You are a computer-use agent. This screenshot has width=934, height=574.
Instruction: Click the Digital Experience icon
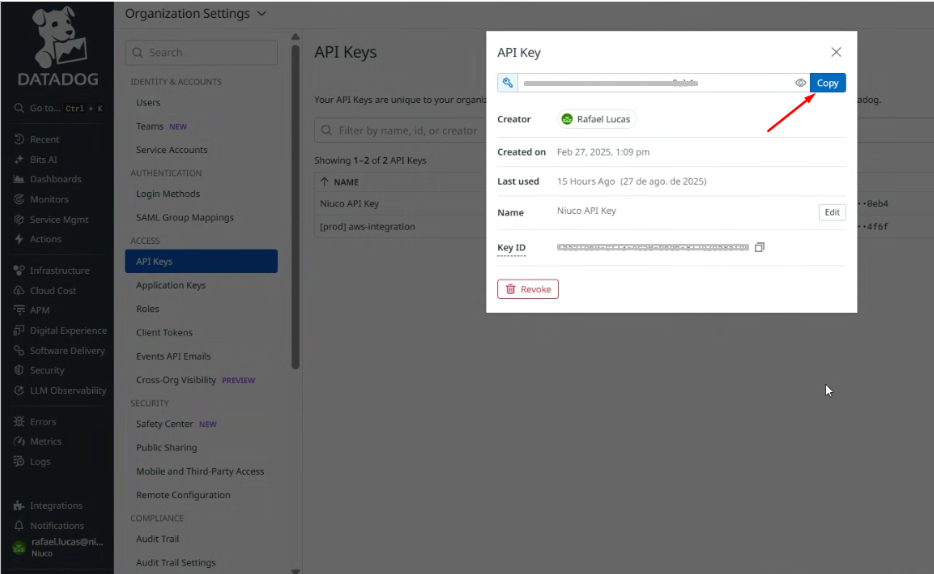coord(19,330)
